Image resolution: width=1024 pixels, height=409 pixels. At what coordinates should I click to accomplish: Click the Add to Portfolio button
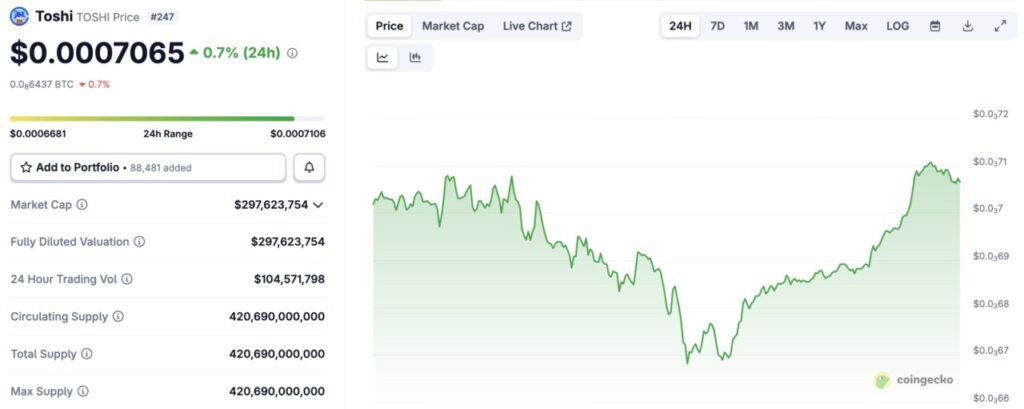148,168
